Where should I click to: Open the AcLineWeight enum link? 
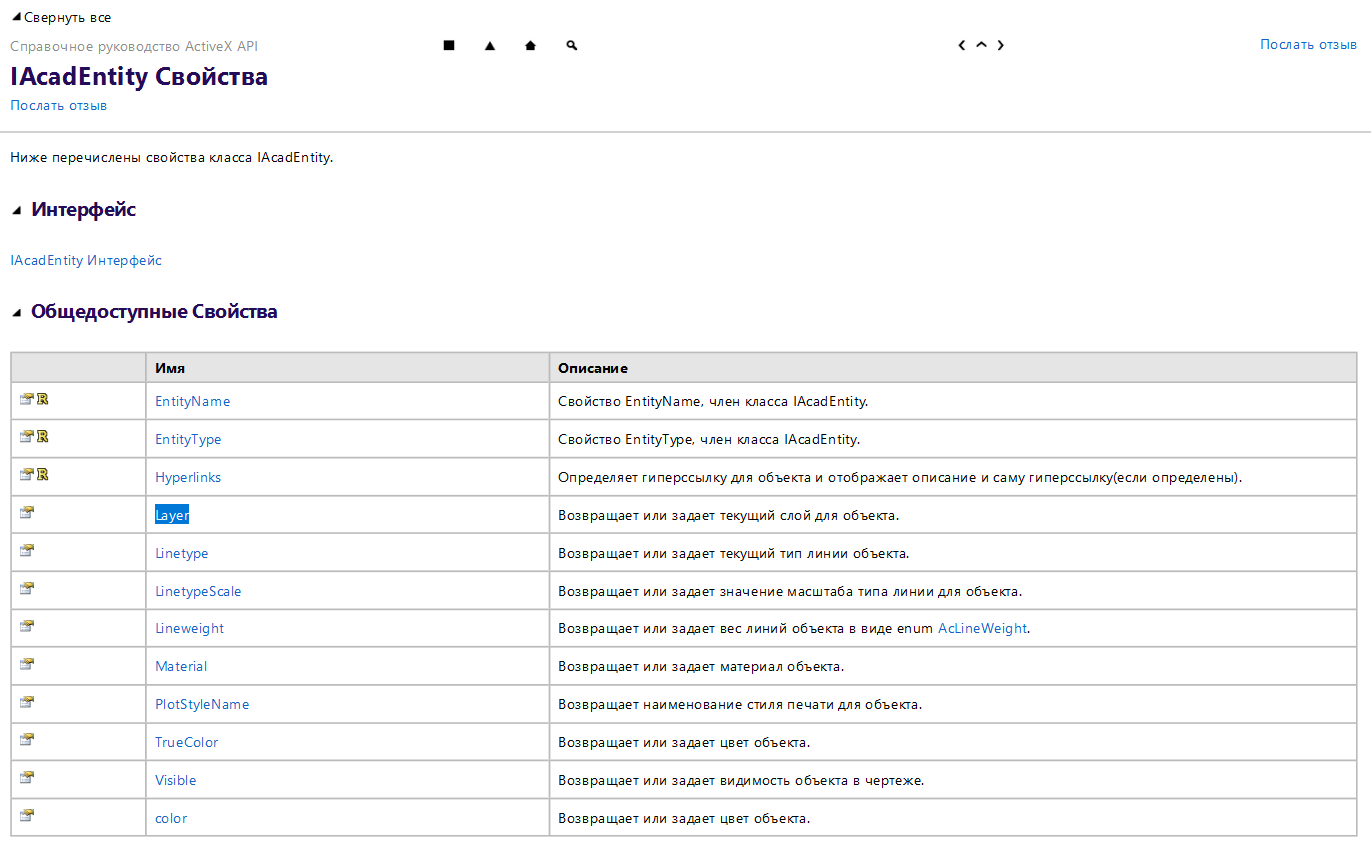coord(982,628)
